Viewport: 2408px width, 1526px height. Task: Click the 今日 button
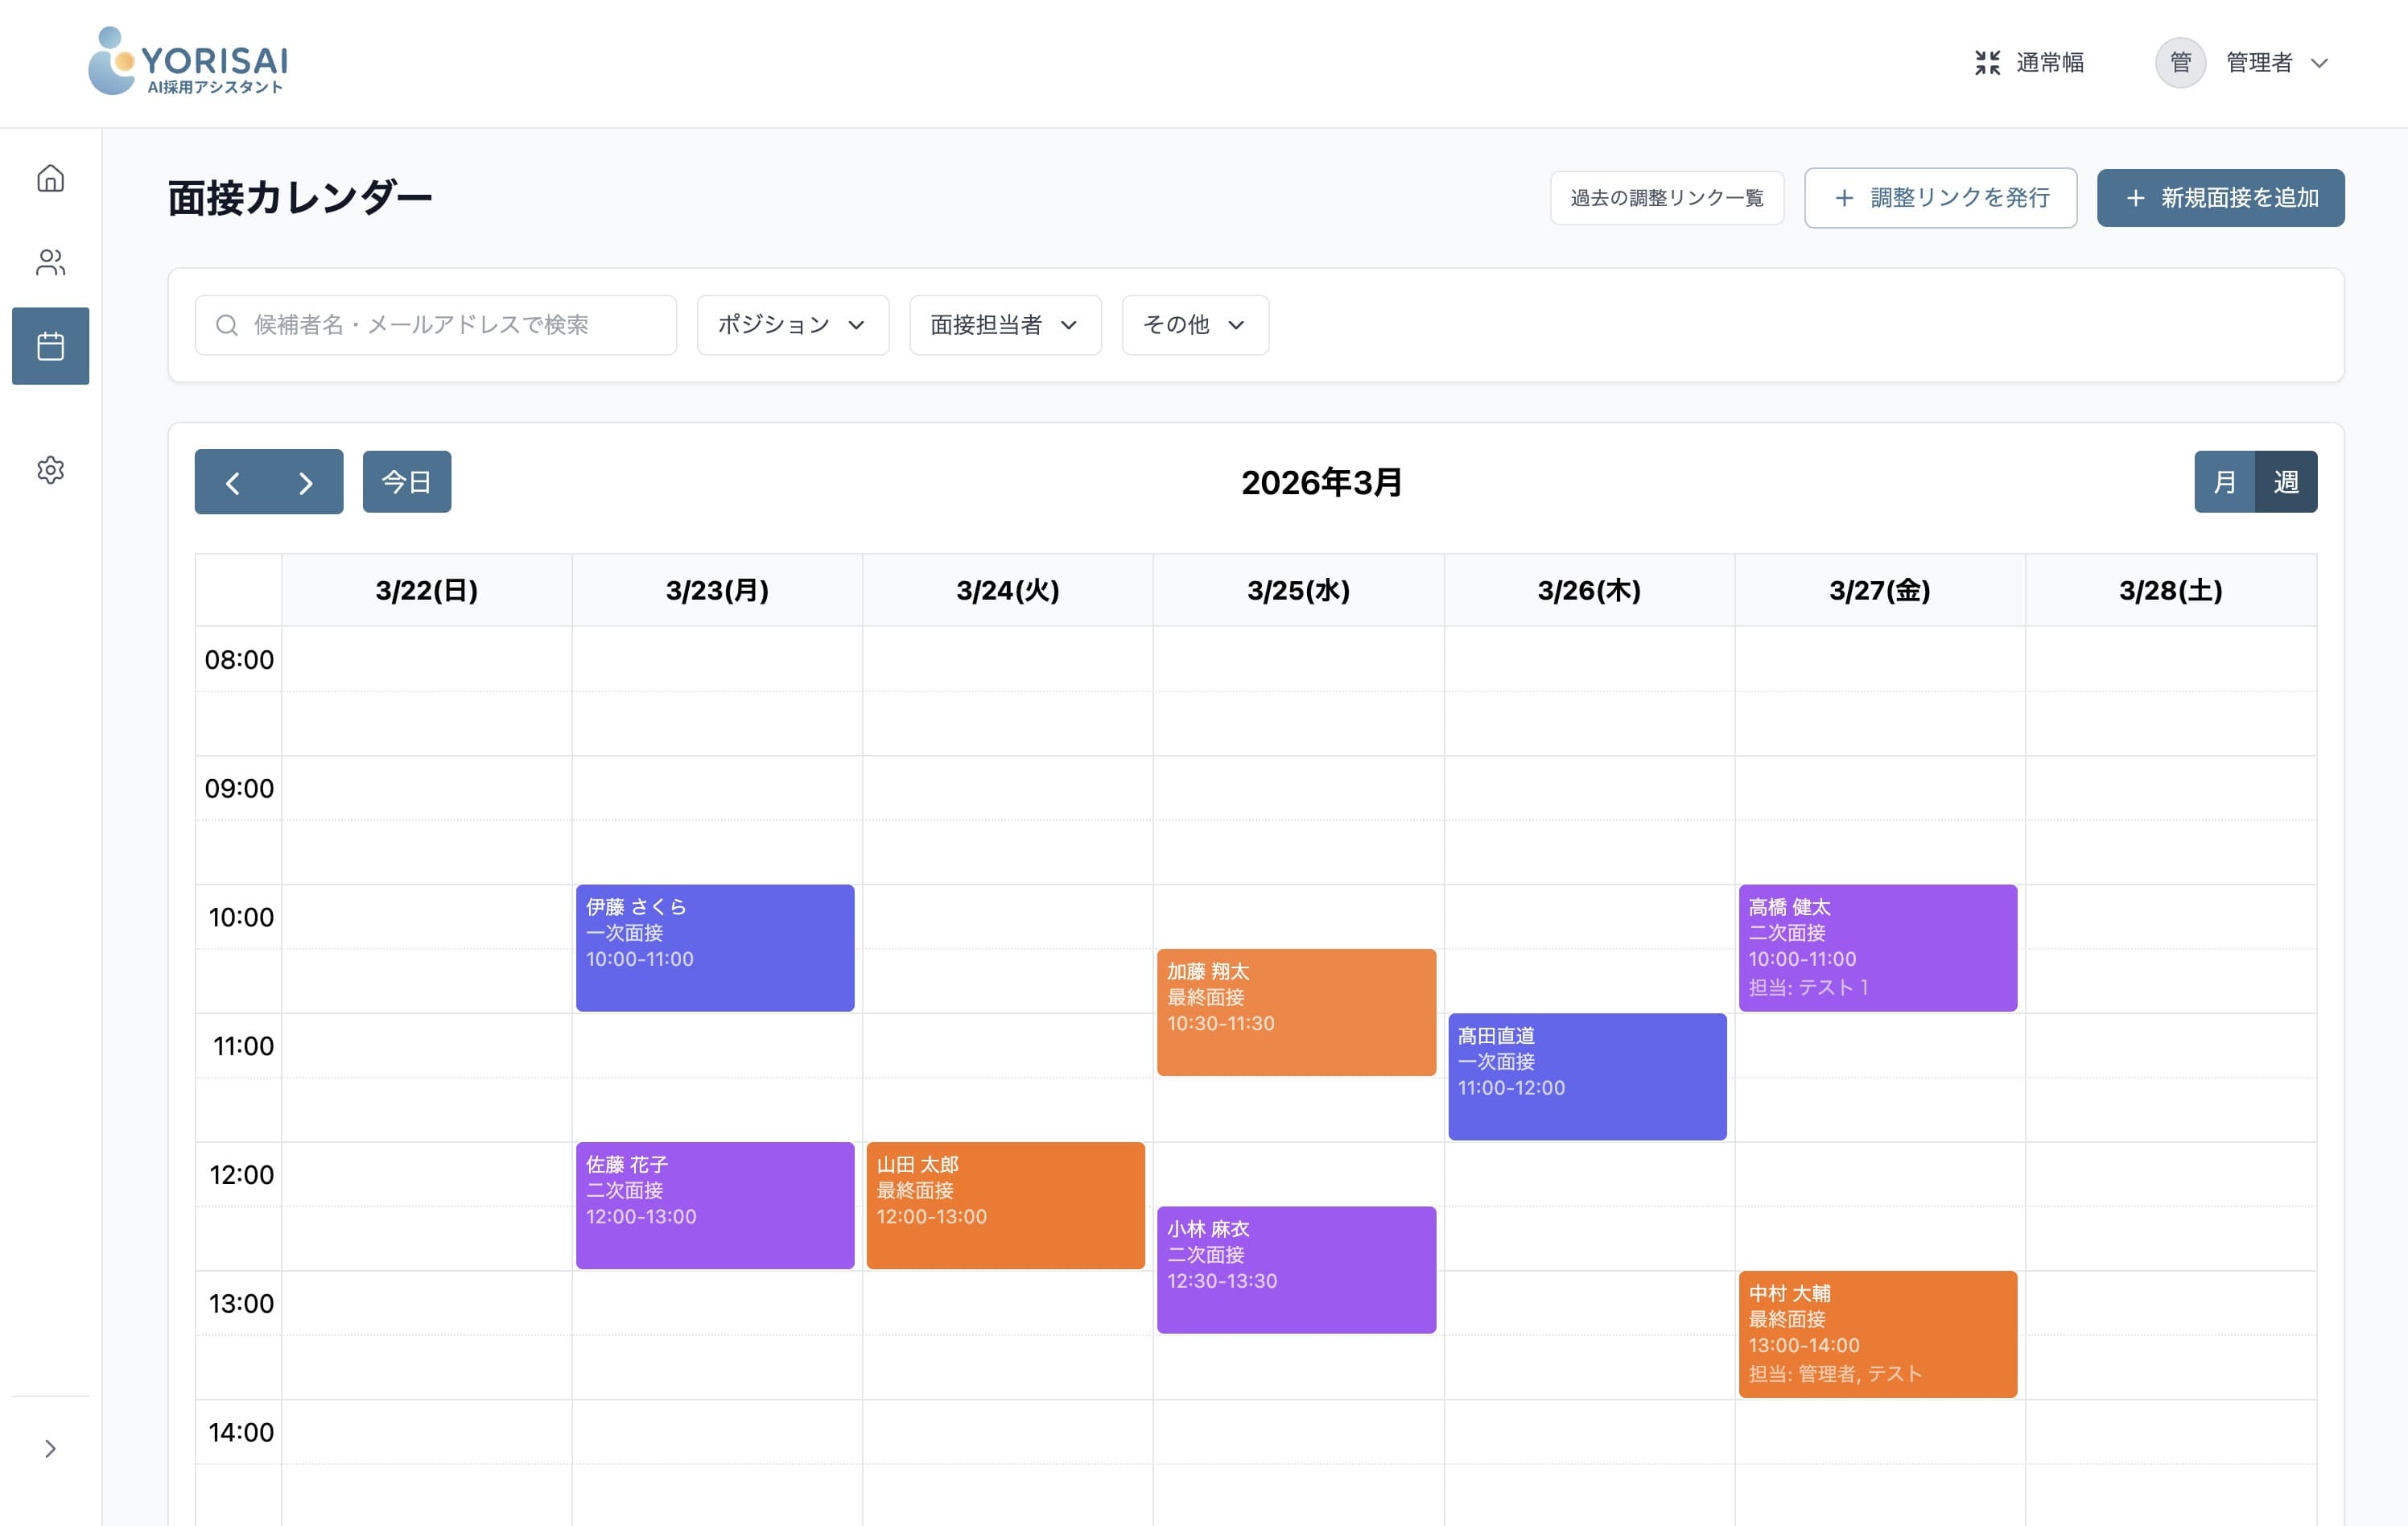click(x=406, y=482)
